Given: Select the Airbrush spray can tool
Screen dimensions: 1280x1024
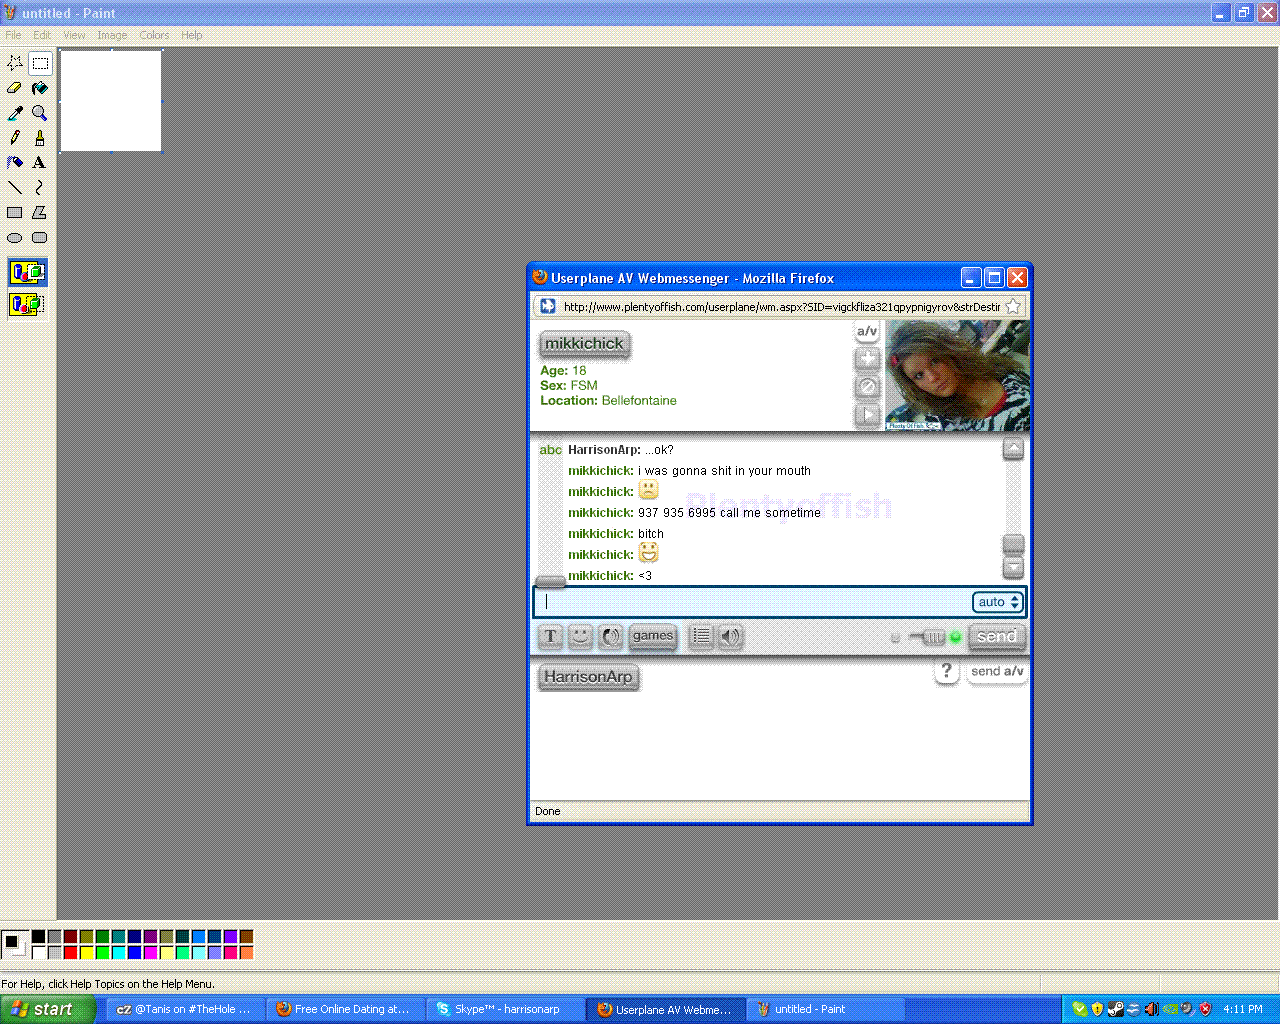Looking at the screenshot, I should coord(15,162).
